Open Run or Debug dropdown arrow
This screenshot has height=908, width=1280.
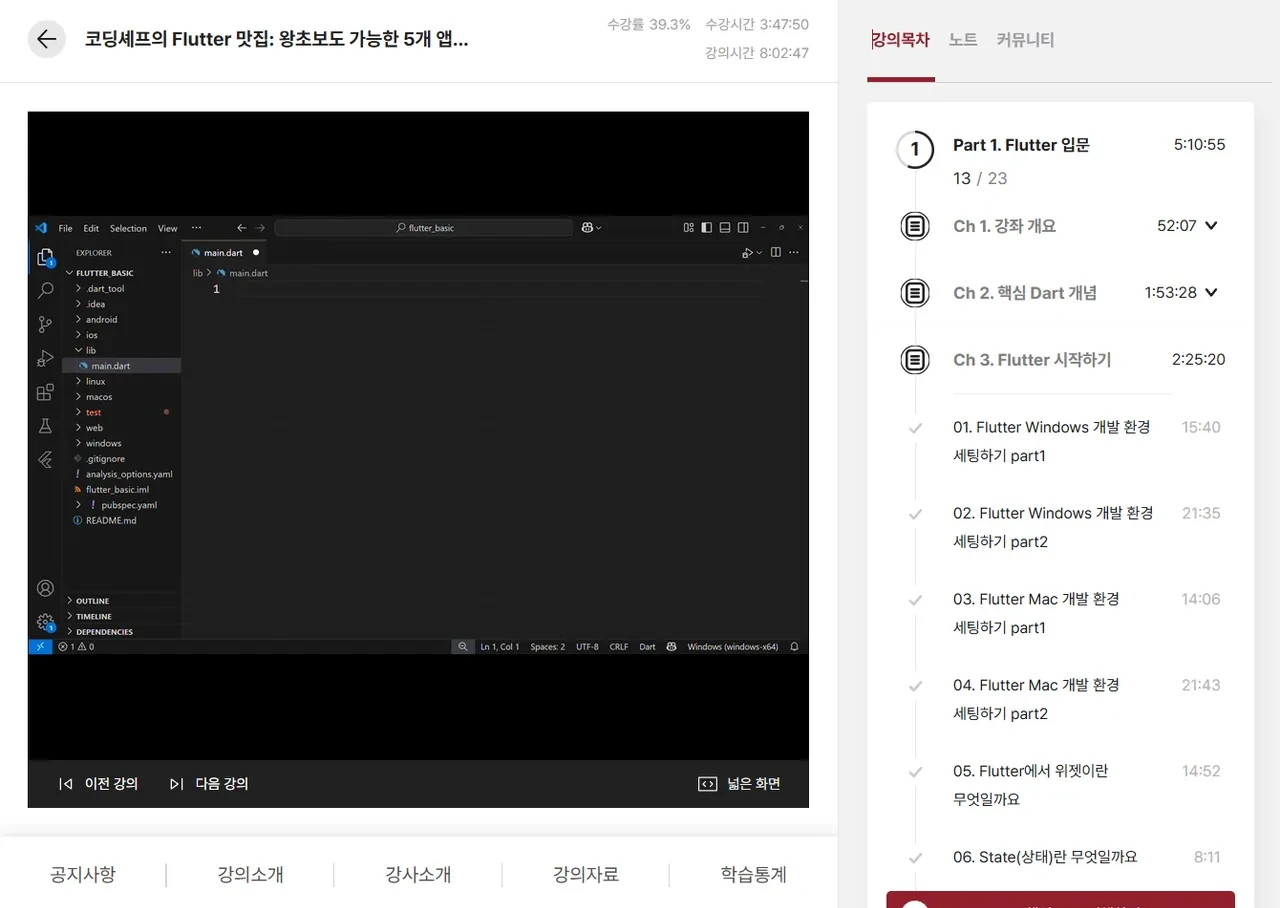pos(759,253)
